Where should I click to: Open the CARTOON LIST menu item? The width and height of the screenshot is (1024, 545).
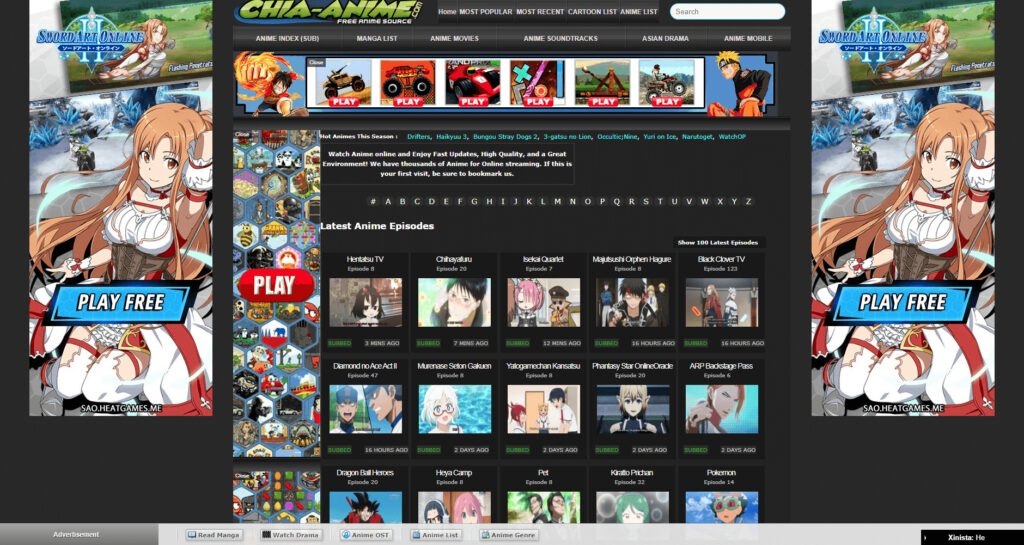(x=592, y=12)
